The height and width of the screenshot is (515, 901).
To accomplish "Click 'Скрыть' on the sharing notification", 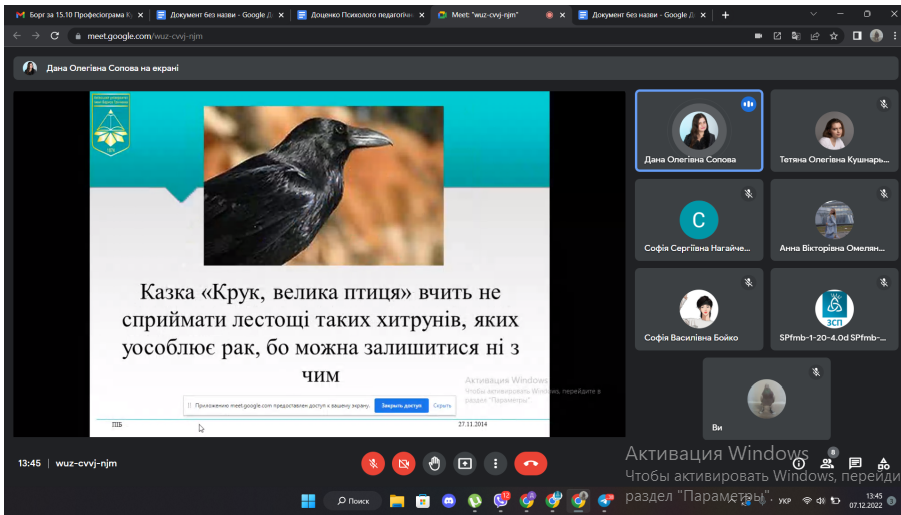I will tap(442, 406).
